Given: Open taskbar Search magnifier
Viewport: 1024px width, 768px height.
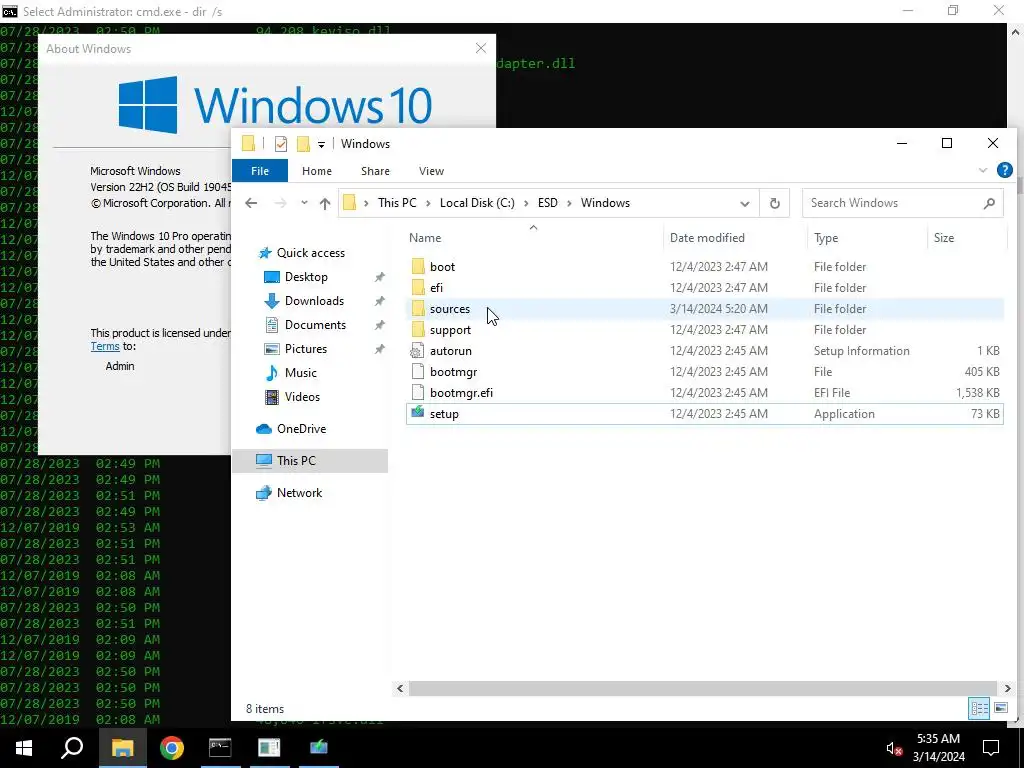Looking at the screenshot, I should click(x=72, y=748).
